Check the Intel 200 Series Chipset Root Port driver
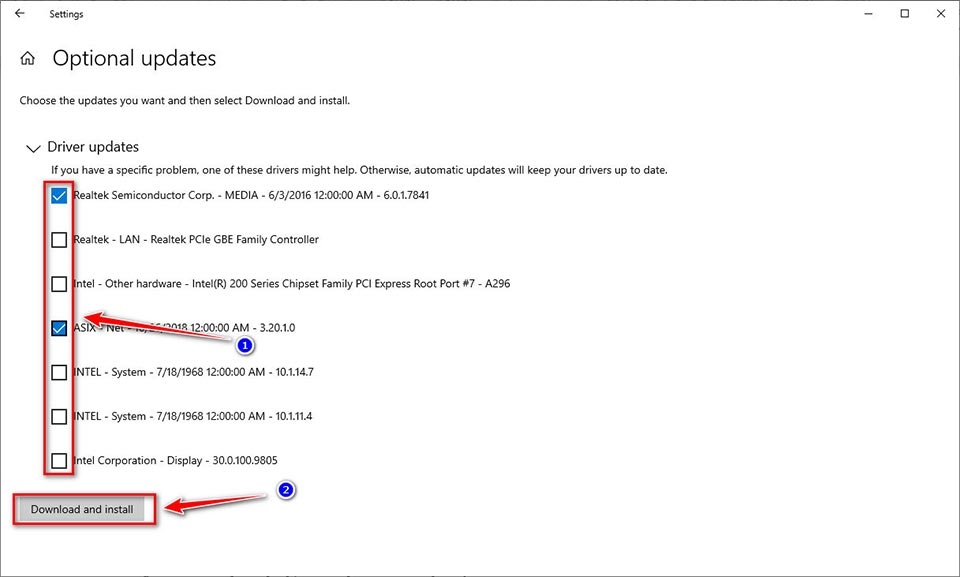The width and height of the screenshot is (960, 577). point(59,284)
